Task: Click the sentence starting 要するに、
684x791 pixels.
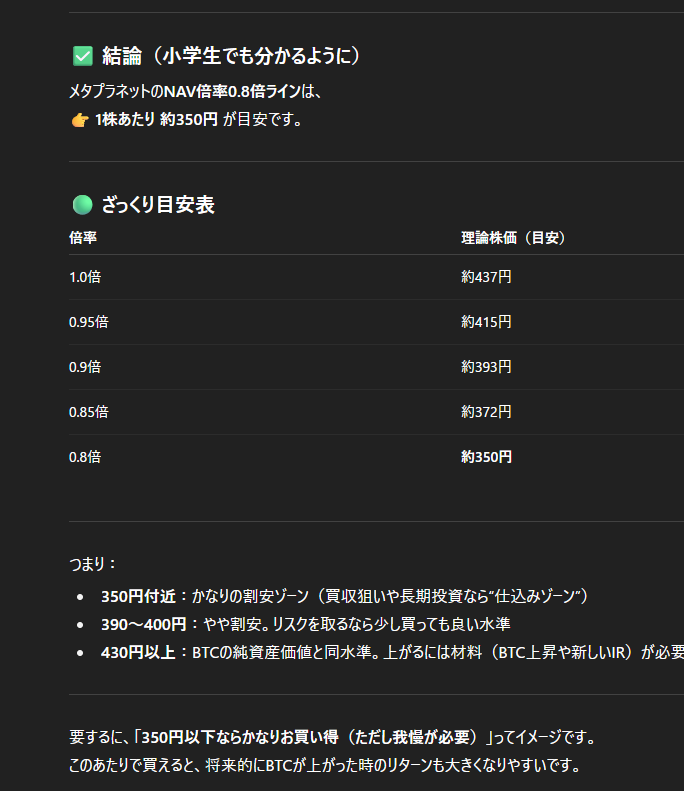Action: pyautogui.click(x=333, y=737)
